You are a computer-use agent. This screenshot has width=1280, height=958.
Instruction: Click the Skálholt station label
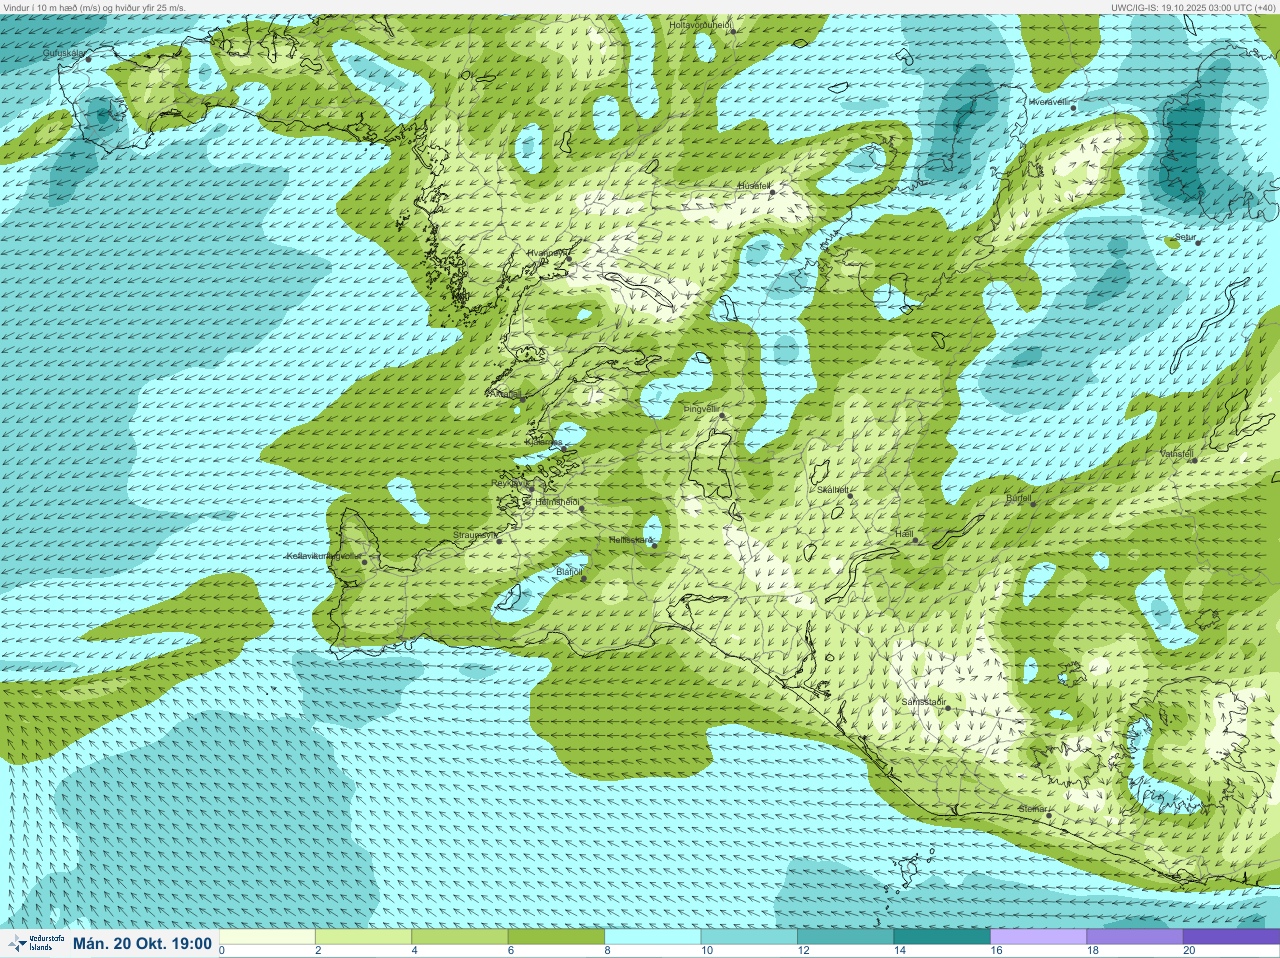click(832, 489)
